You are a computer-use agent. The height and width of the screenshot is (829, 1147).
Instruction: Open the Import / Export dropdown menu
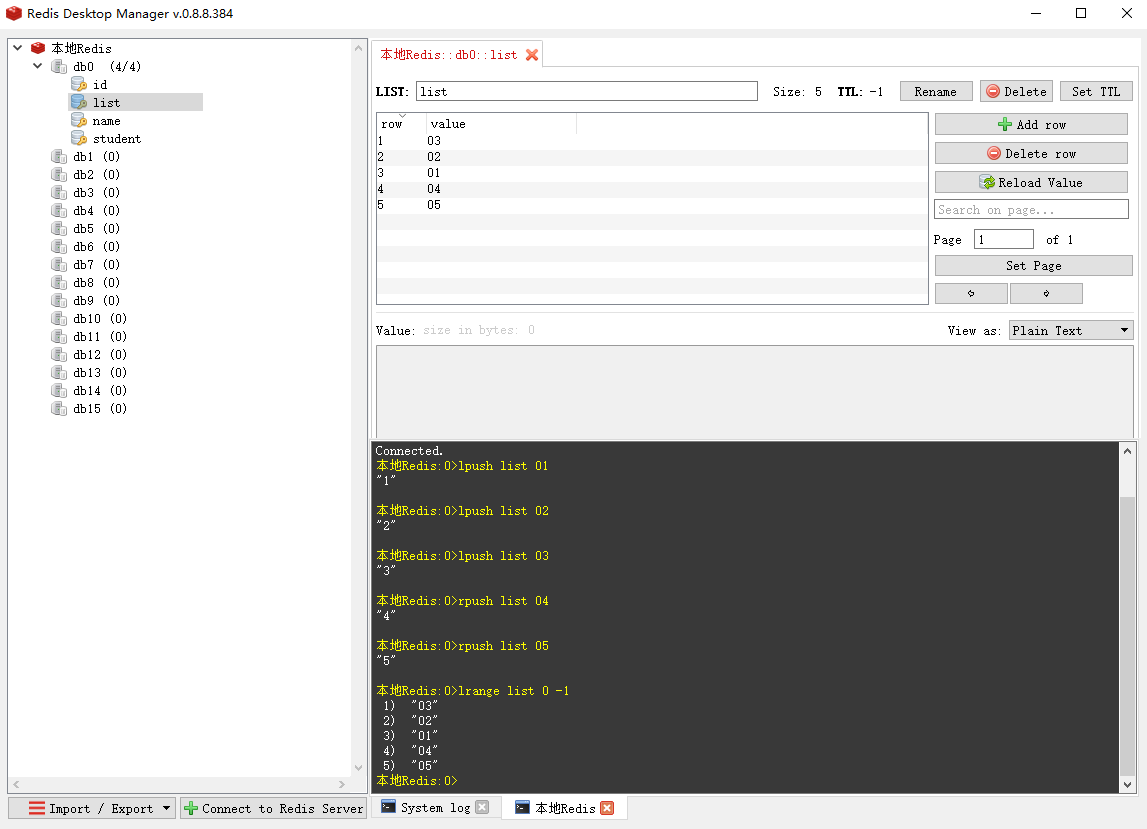coord(92,809)
